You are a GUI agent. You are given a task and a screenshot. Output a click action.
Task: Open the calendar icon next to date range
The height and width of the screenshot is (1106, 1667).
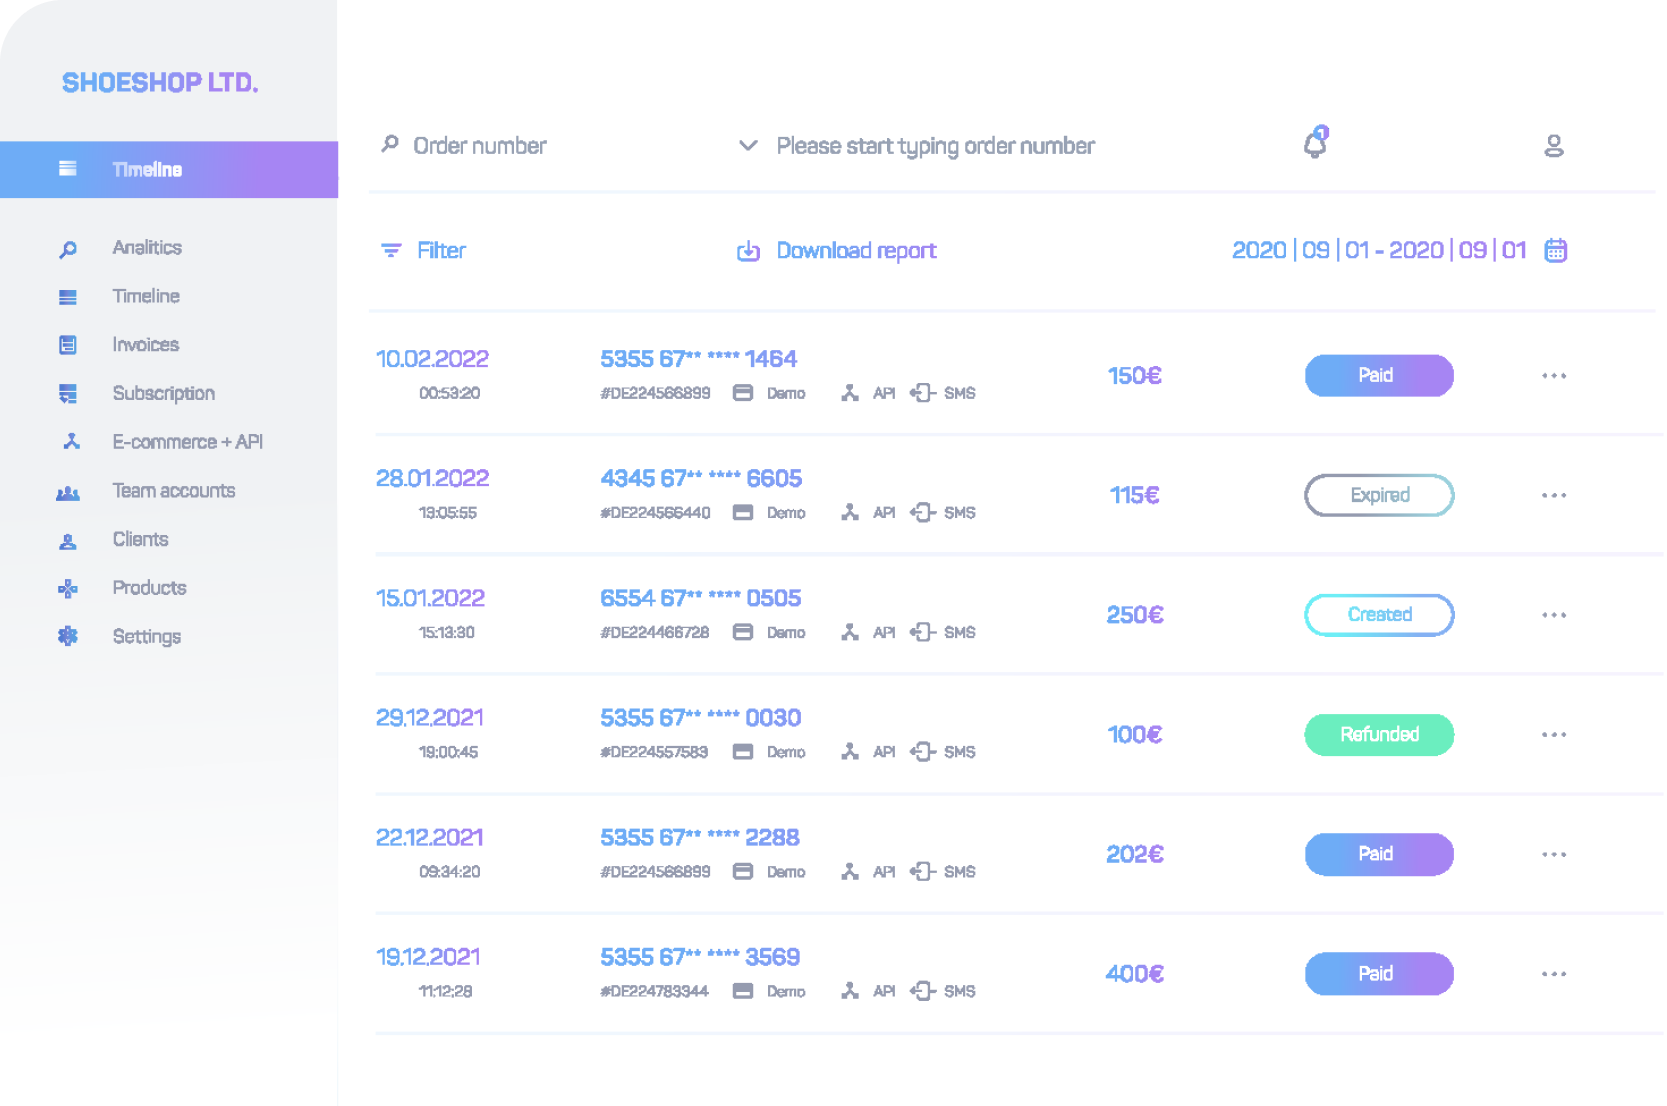coord(1555,250)
